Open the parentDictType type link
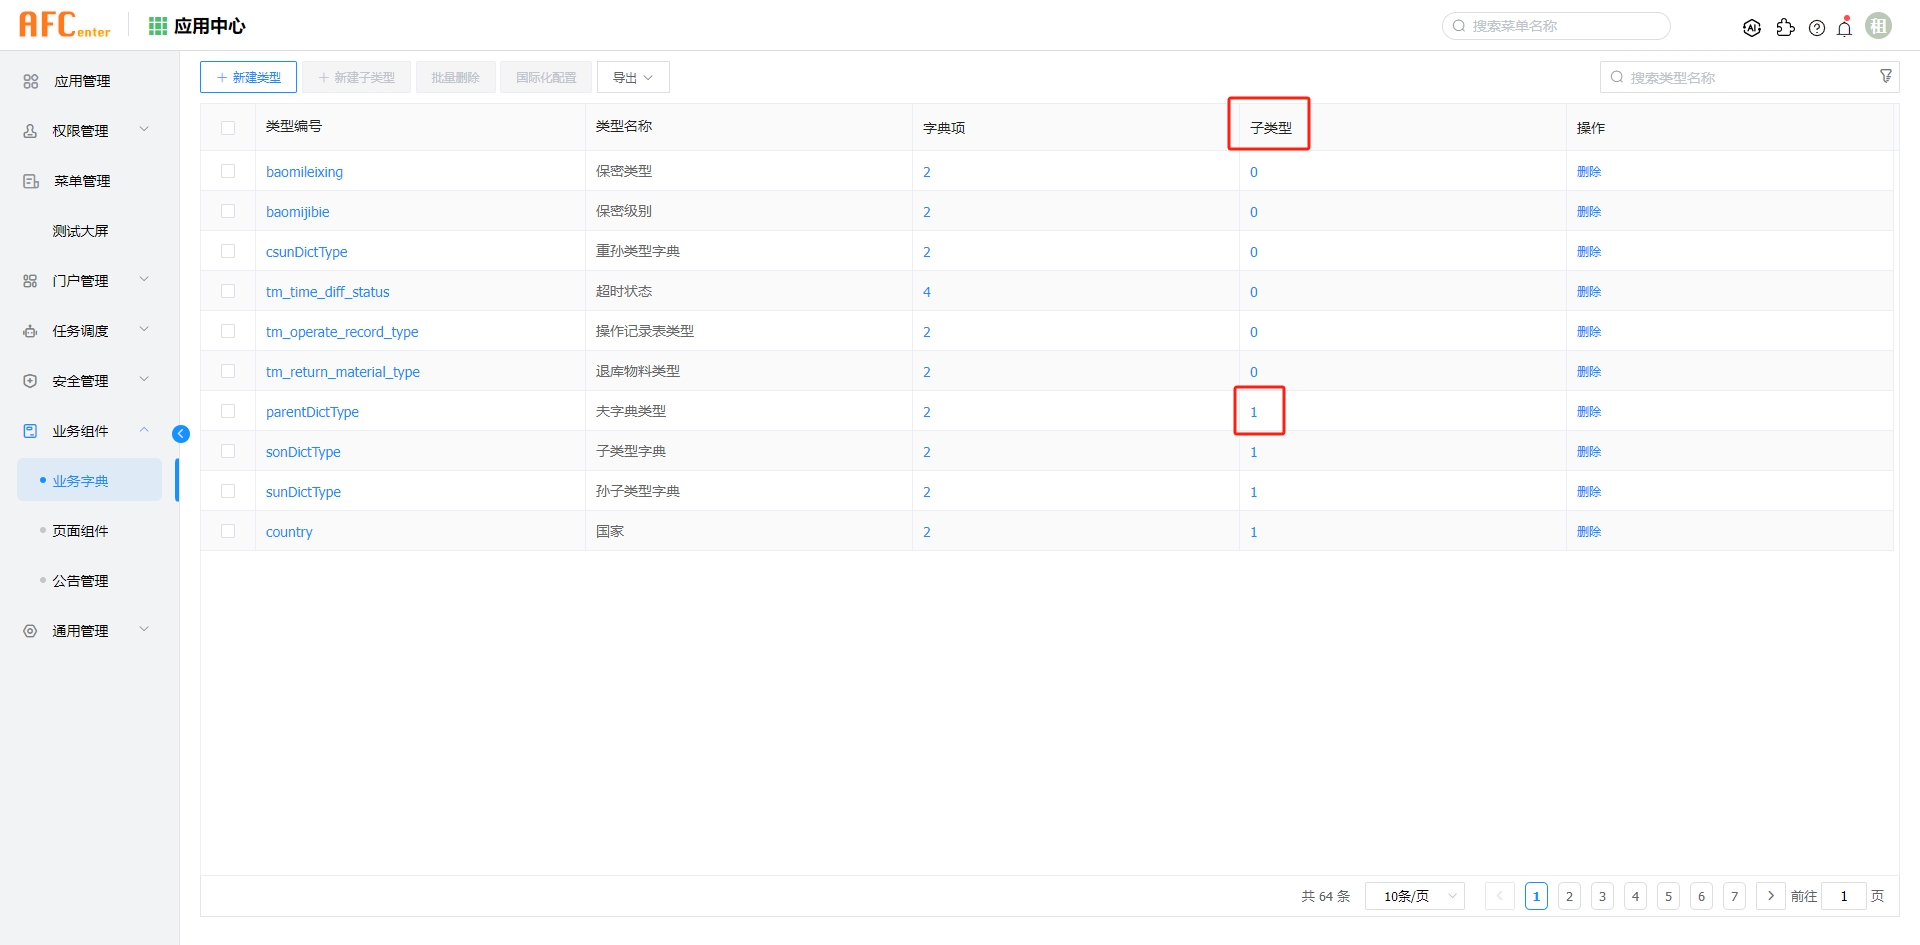1920x945 pixels. pos(312,412)
